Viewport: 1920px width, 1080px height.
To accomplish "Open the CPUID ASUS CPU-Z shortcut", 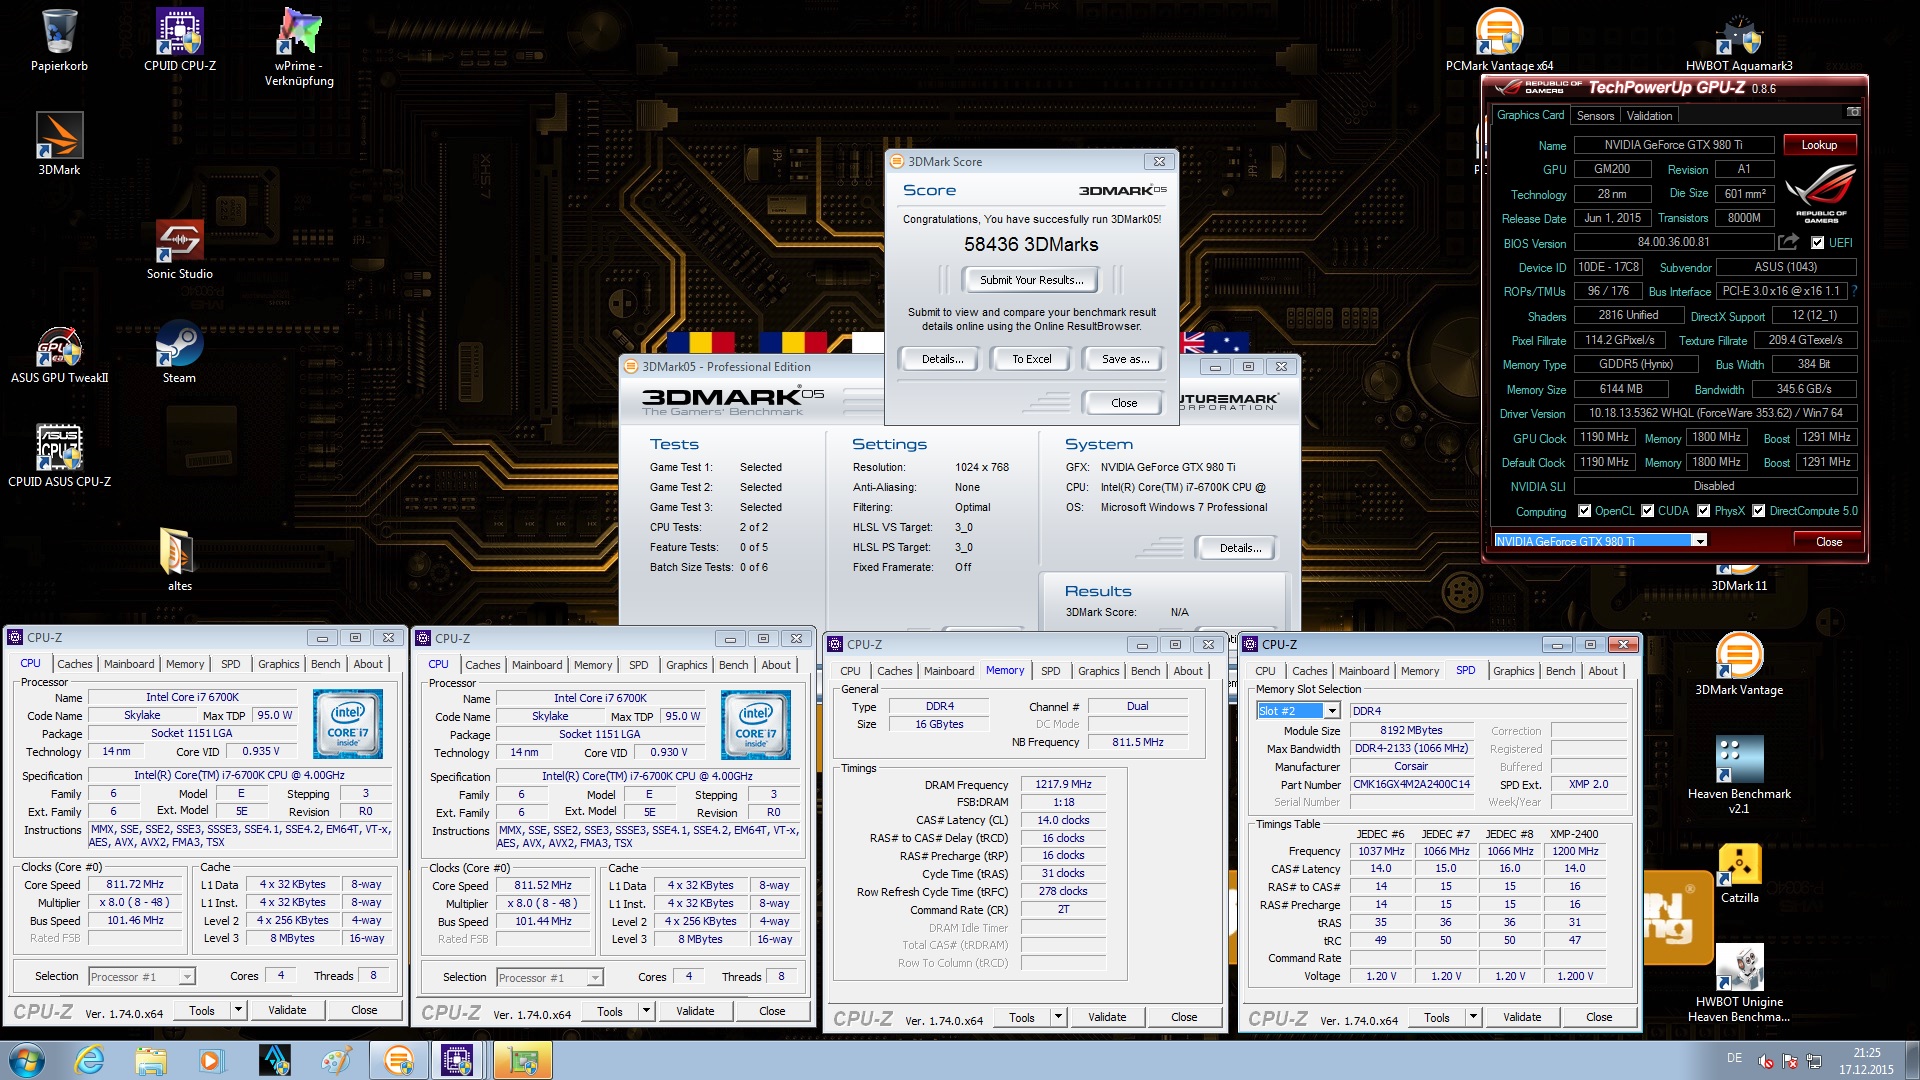I will 59,455.
